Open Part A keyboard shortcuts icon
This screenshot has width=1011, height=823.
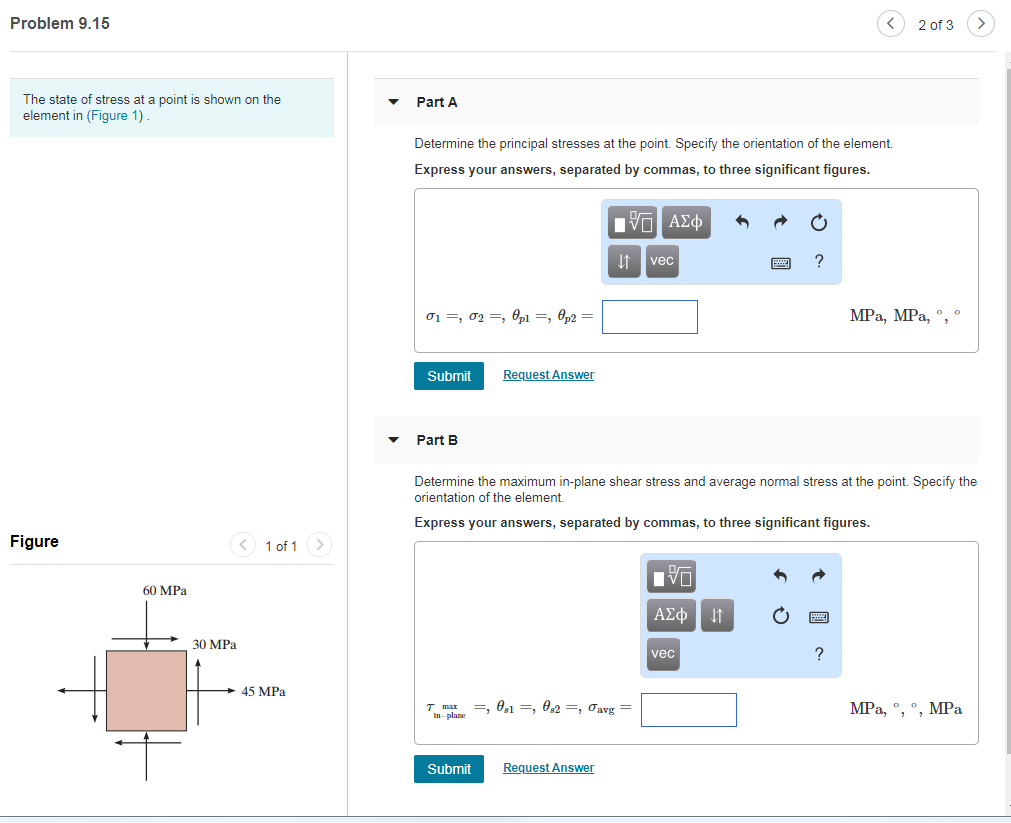pyautogui.click(x=781, y=263)
